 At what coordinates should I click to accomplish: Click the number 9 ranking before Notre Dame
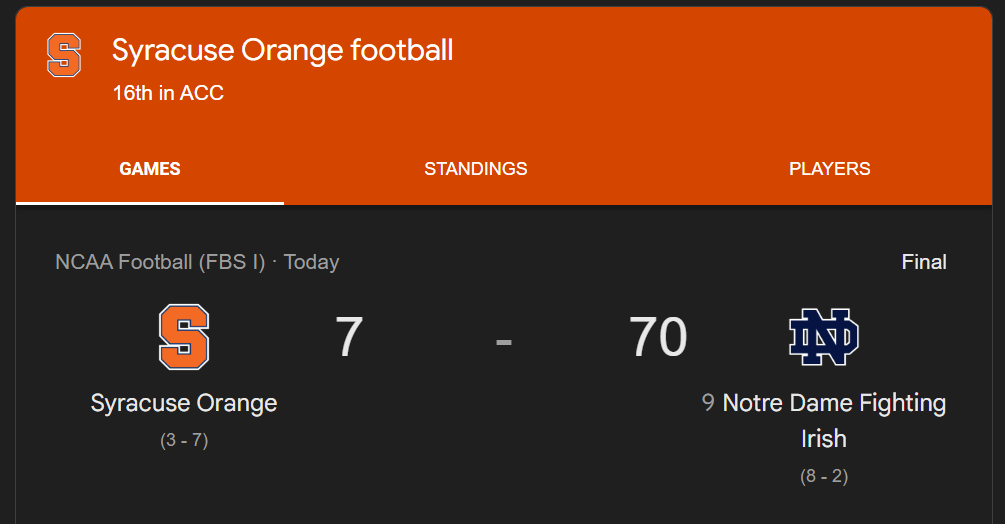tap(708, 403)
